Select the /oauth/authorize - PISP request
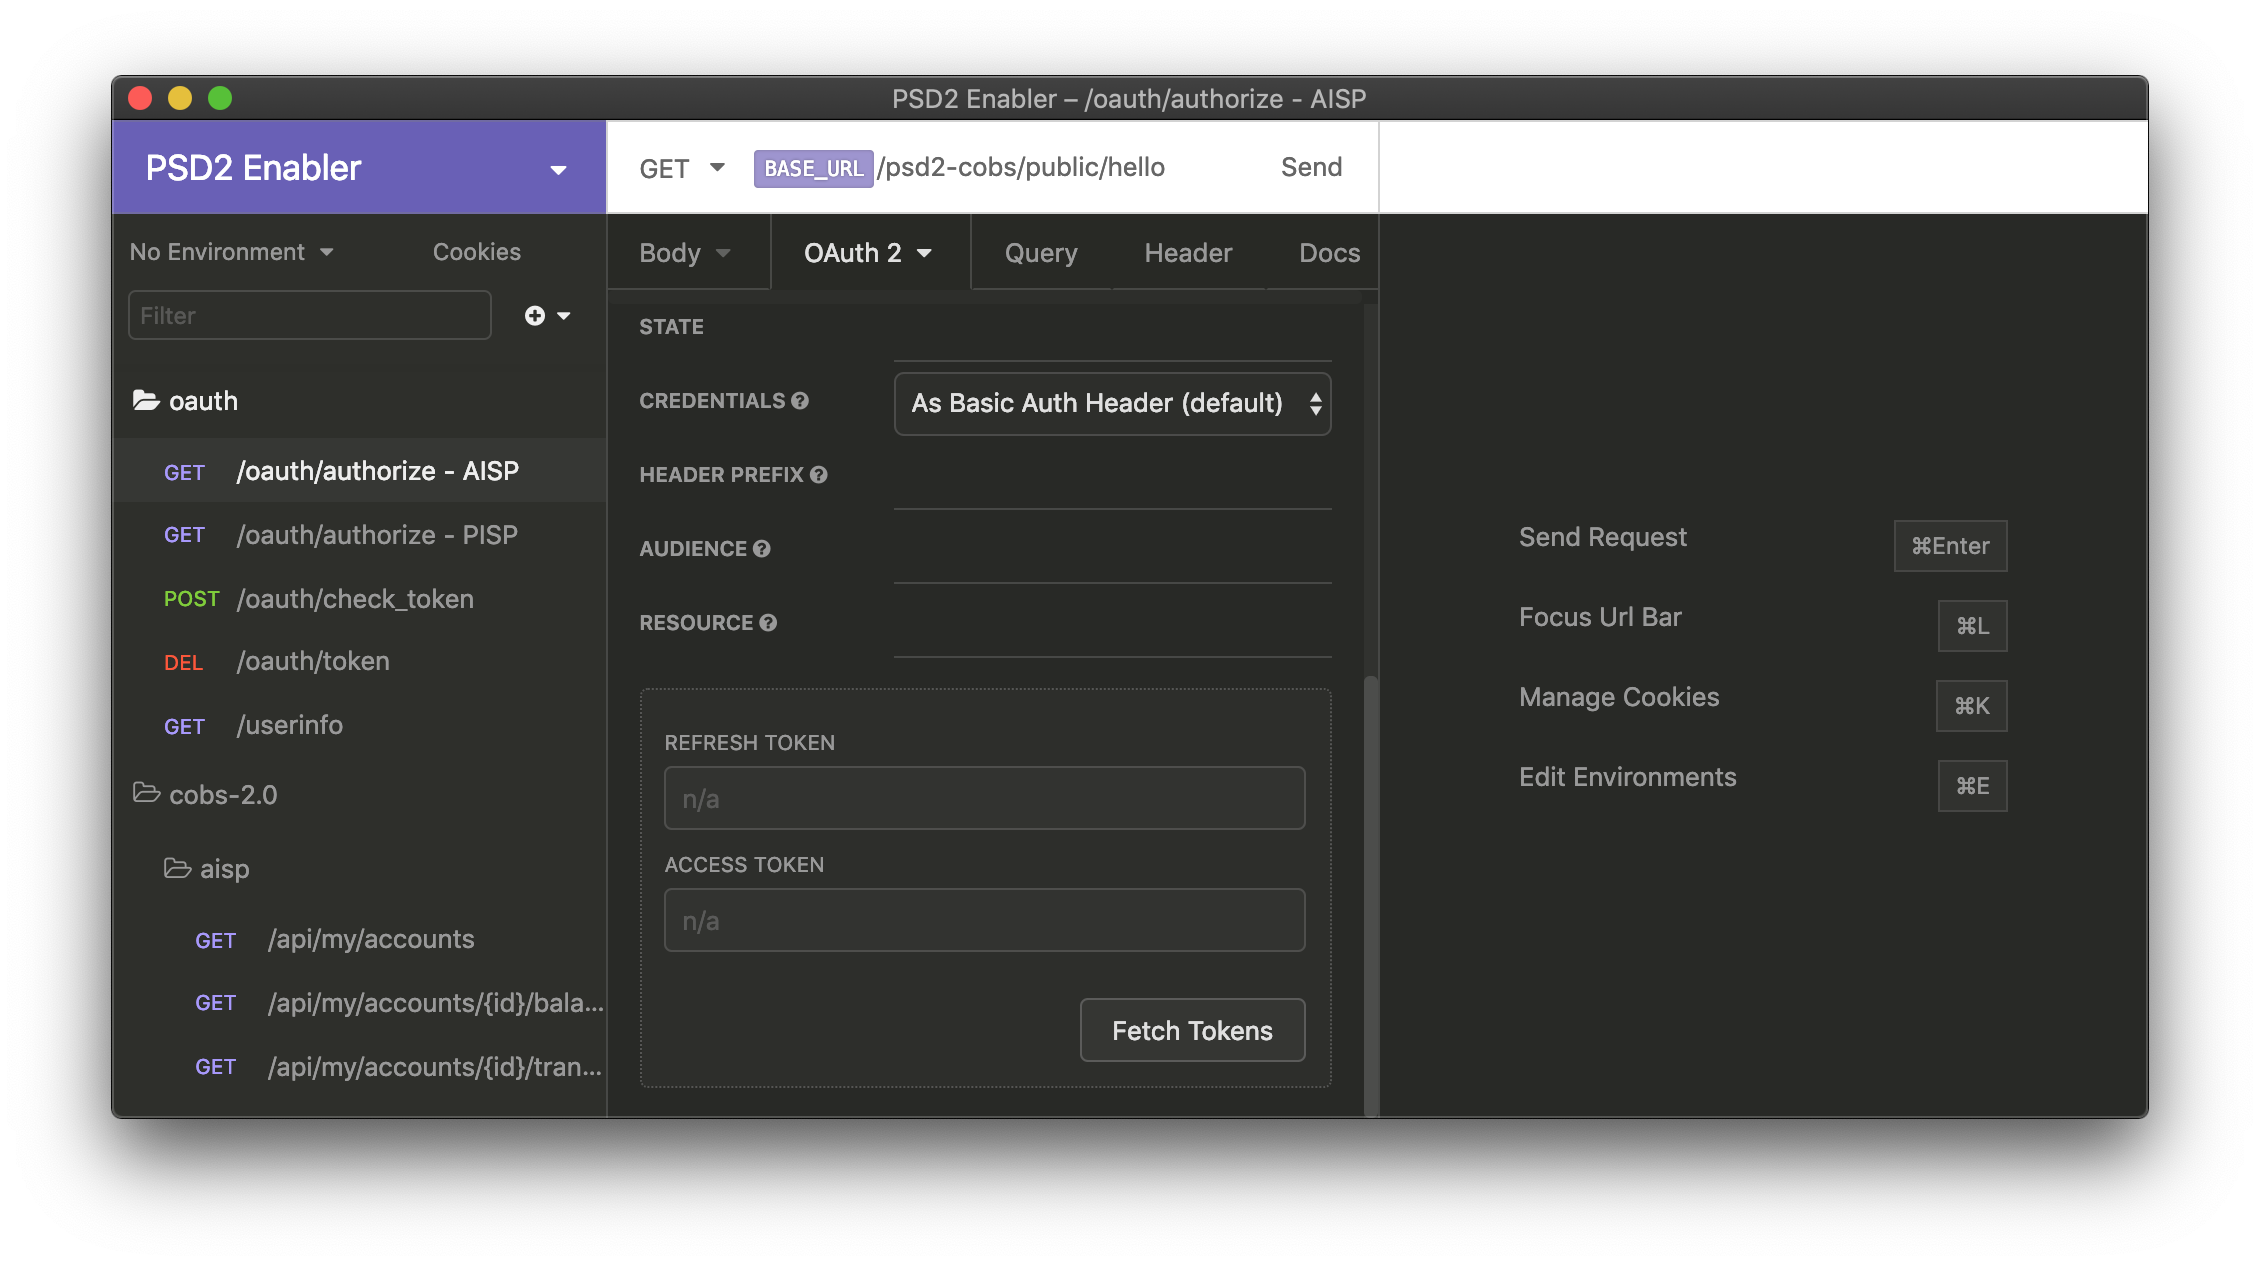Screen dimensions: 2260x1266 click(360, 535)
